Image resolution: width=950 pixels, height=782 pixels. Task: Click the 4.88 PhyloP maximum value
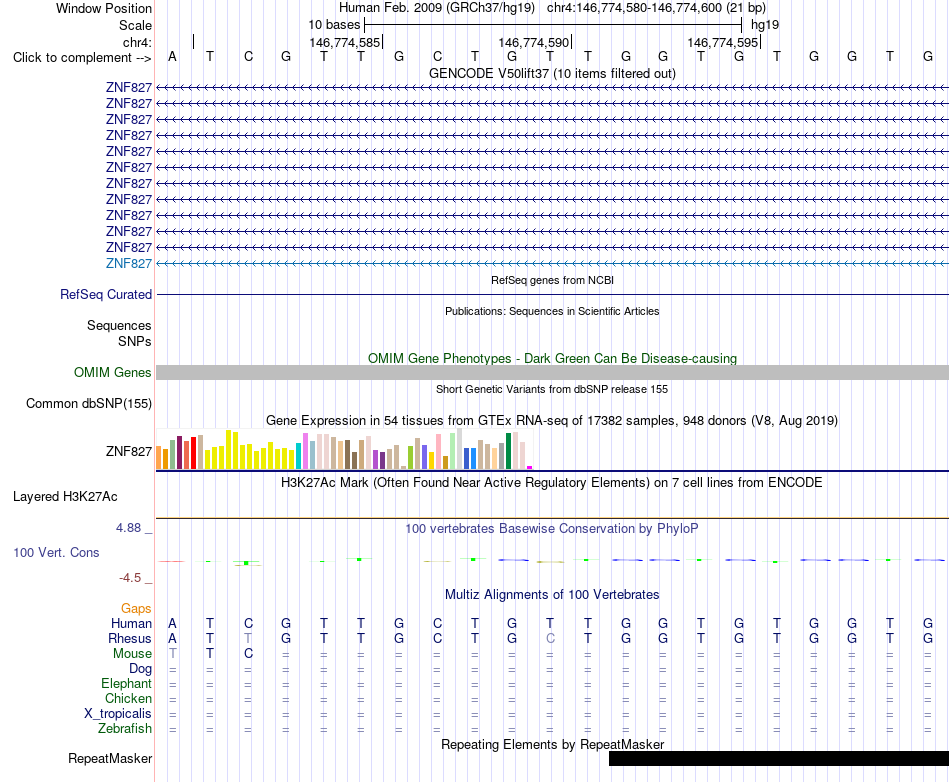pos(128,528)
